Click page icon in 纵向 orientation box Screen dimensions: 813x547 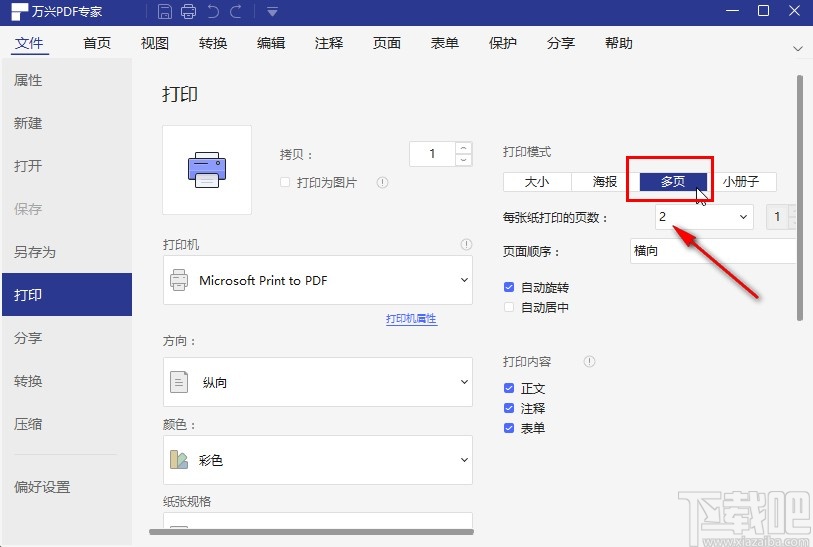coord(179,382)
